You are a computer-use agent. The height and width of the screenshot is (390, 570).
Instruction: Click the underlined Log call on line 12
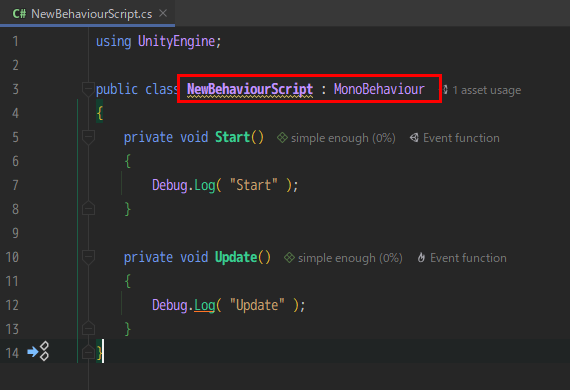pyautogui.click(x=205, y=305)
